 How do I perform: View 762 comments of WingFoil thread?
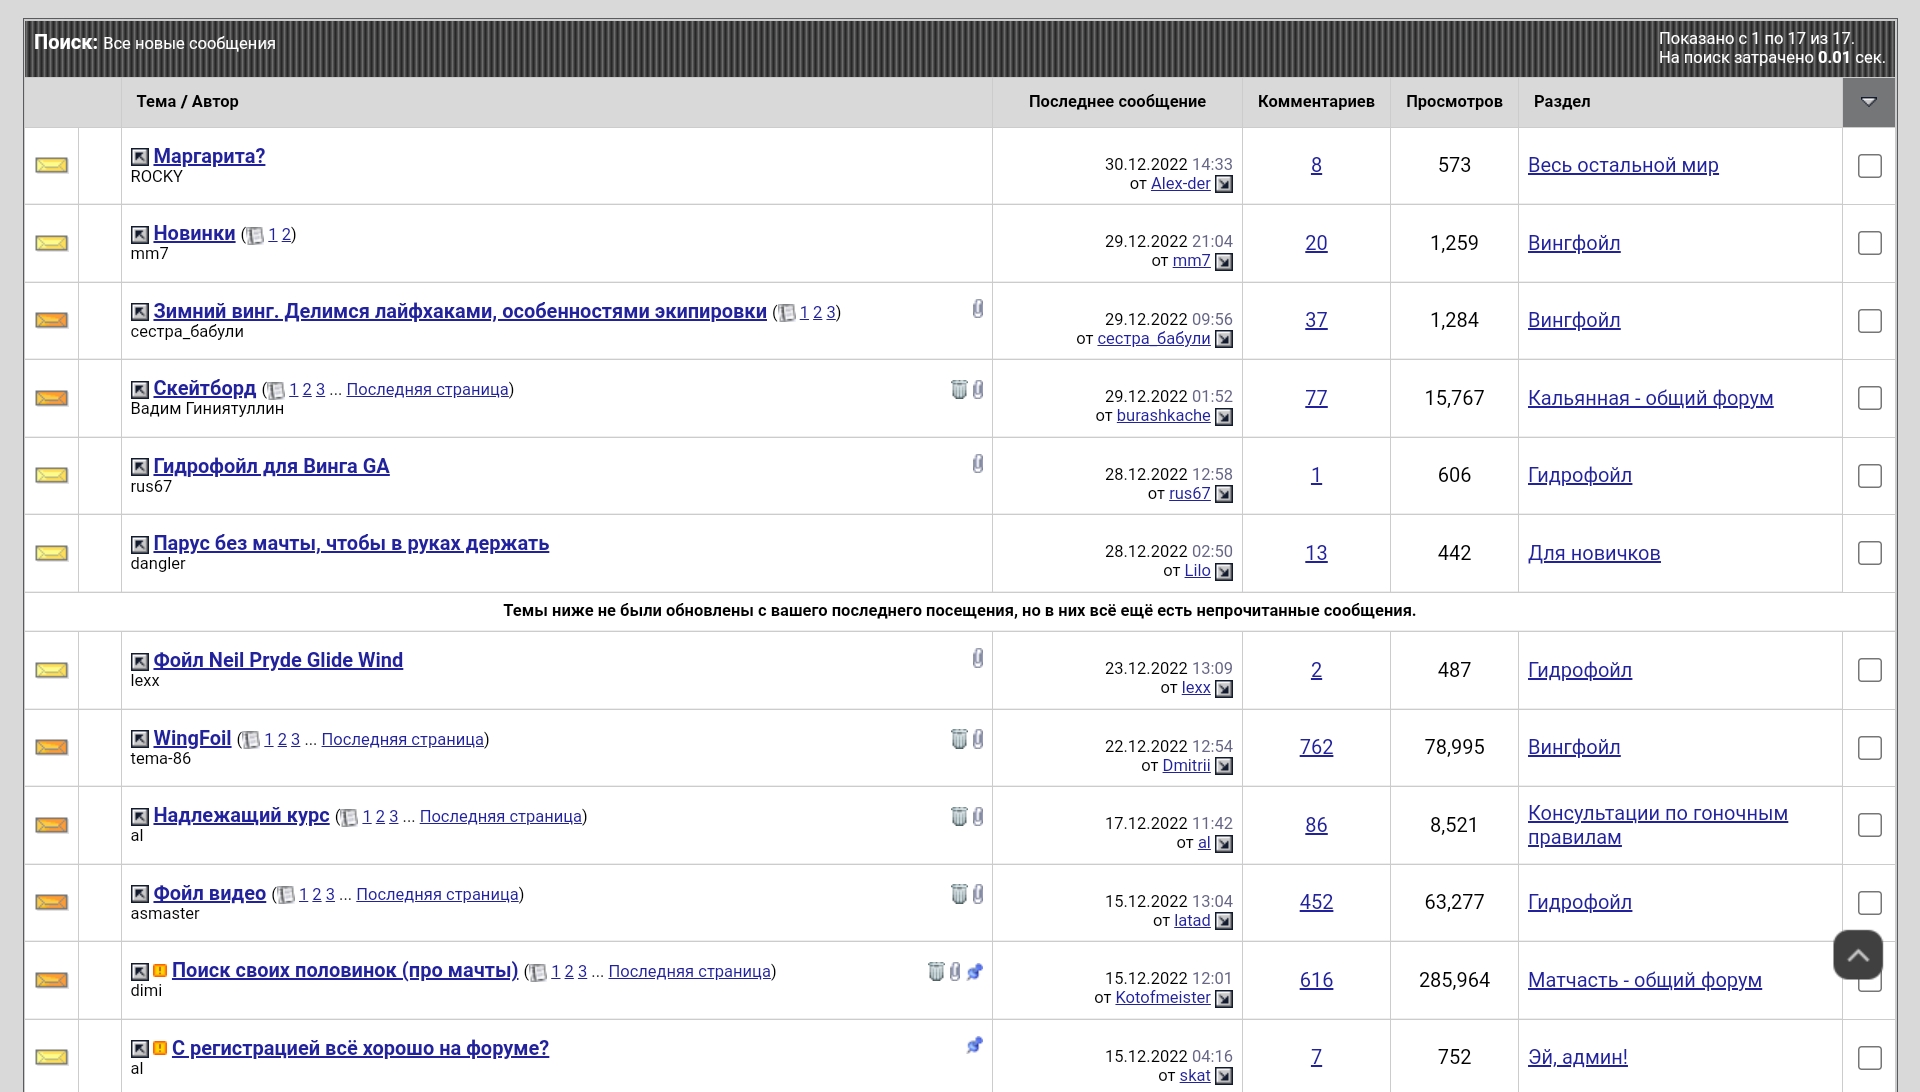click(1316, 748)
